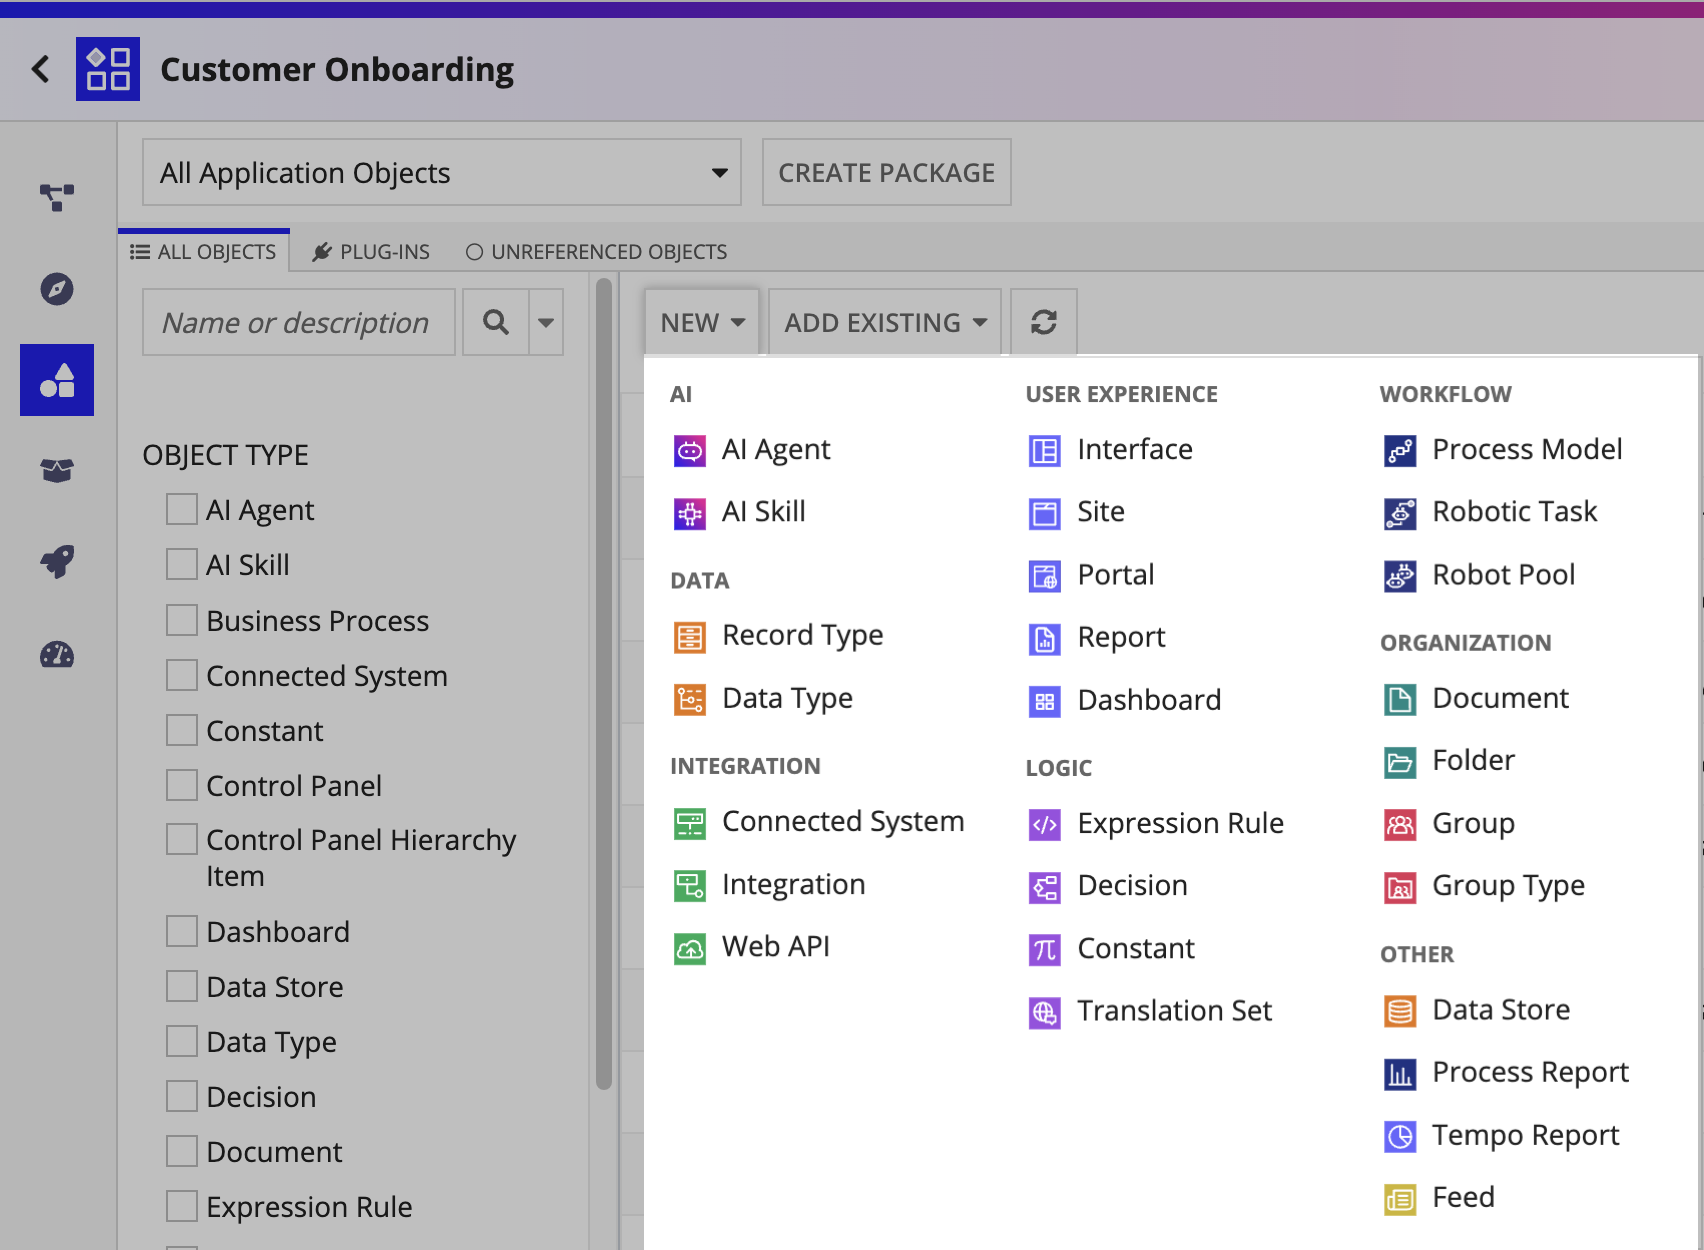Check the AI Agent object type filter
Image resolution: width=1704 pixels, height=1250 pixels.
pyautogui.click(x=182, y=509)
